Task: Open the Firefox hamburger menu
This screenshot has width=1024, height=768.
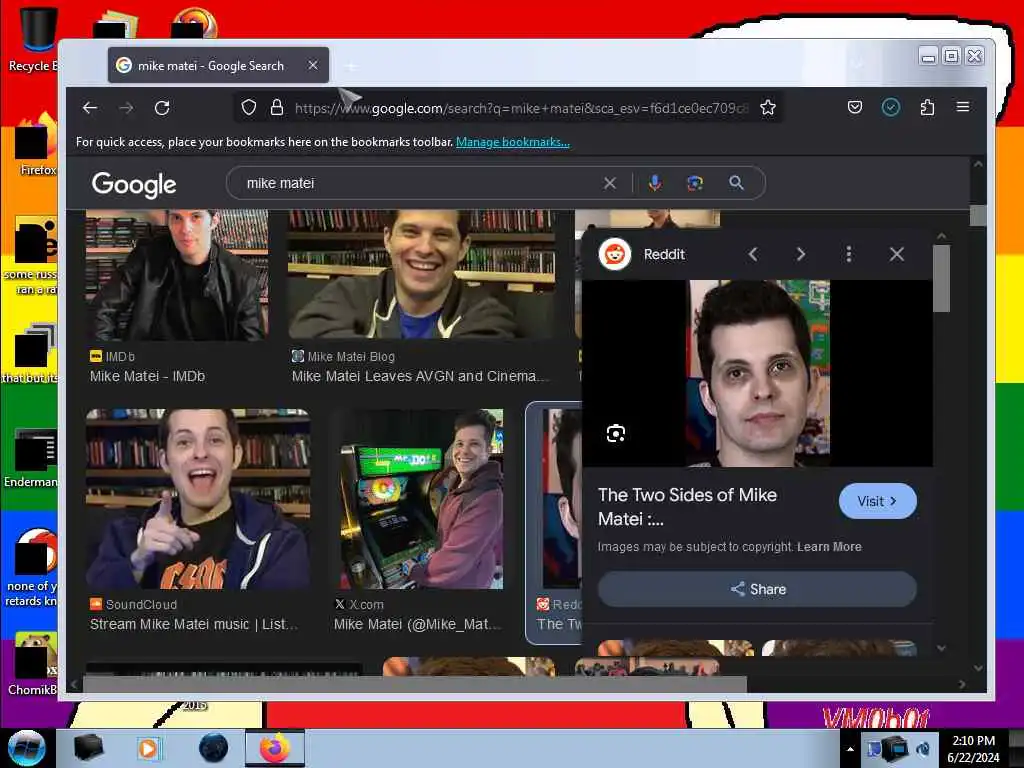Action: [963, 107]
